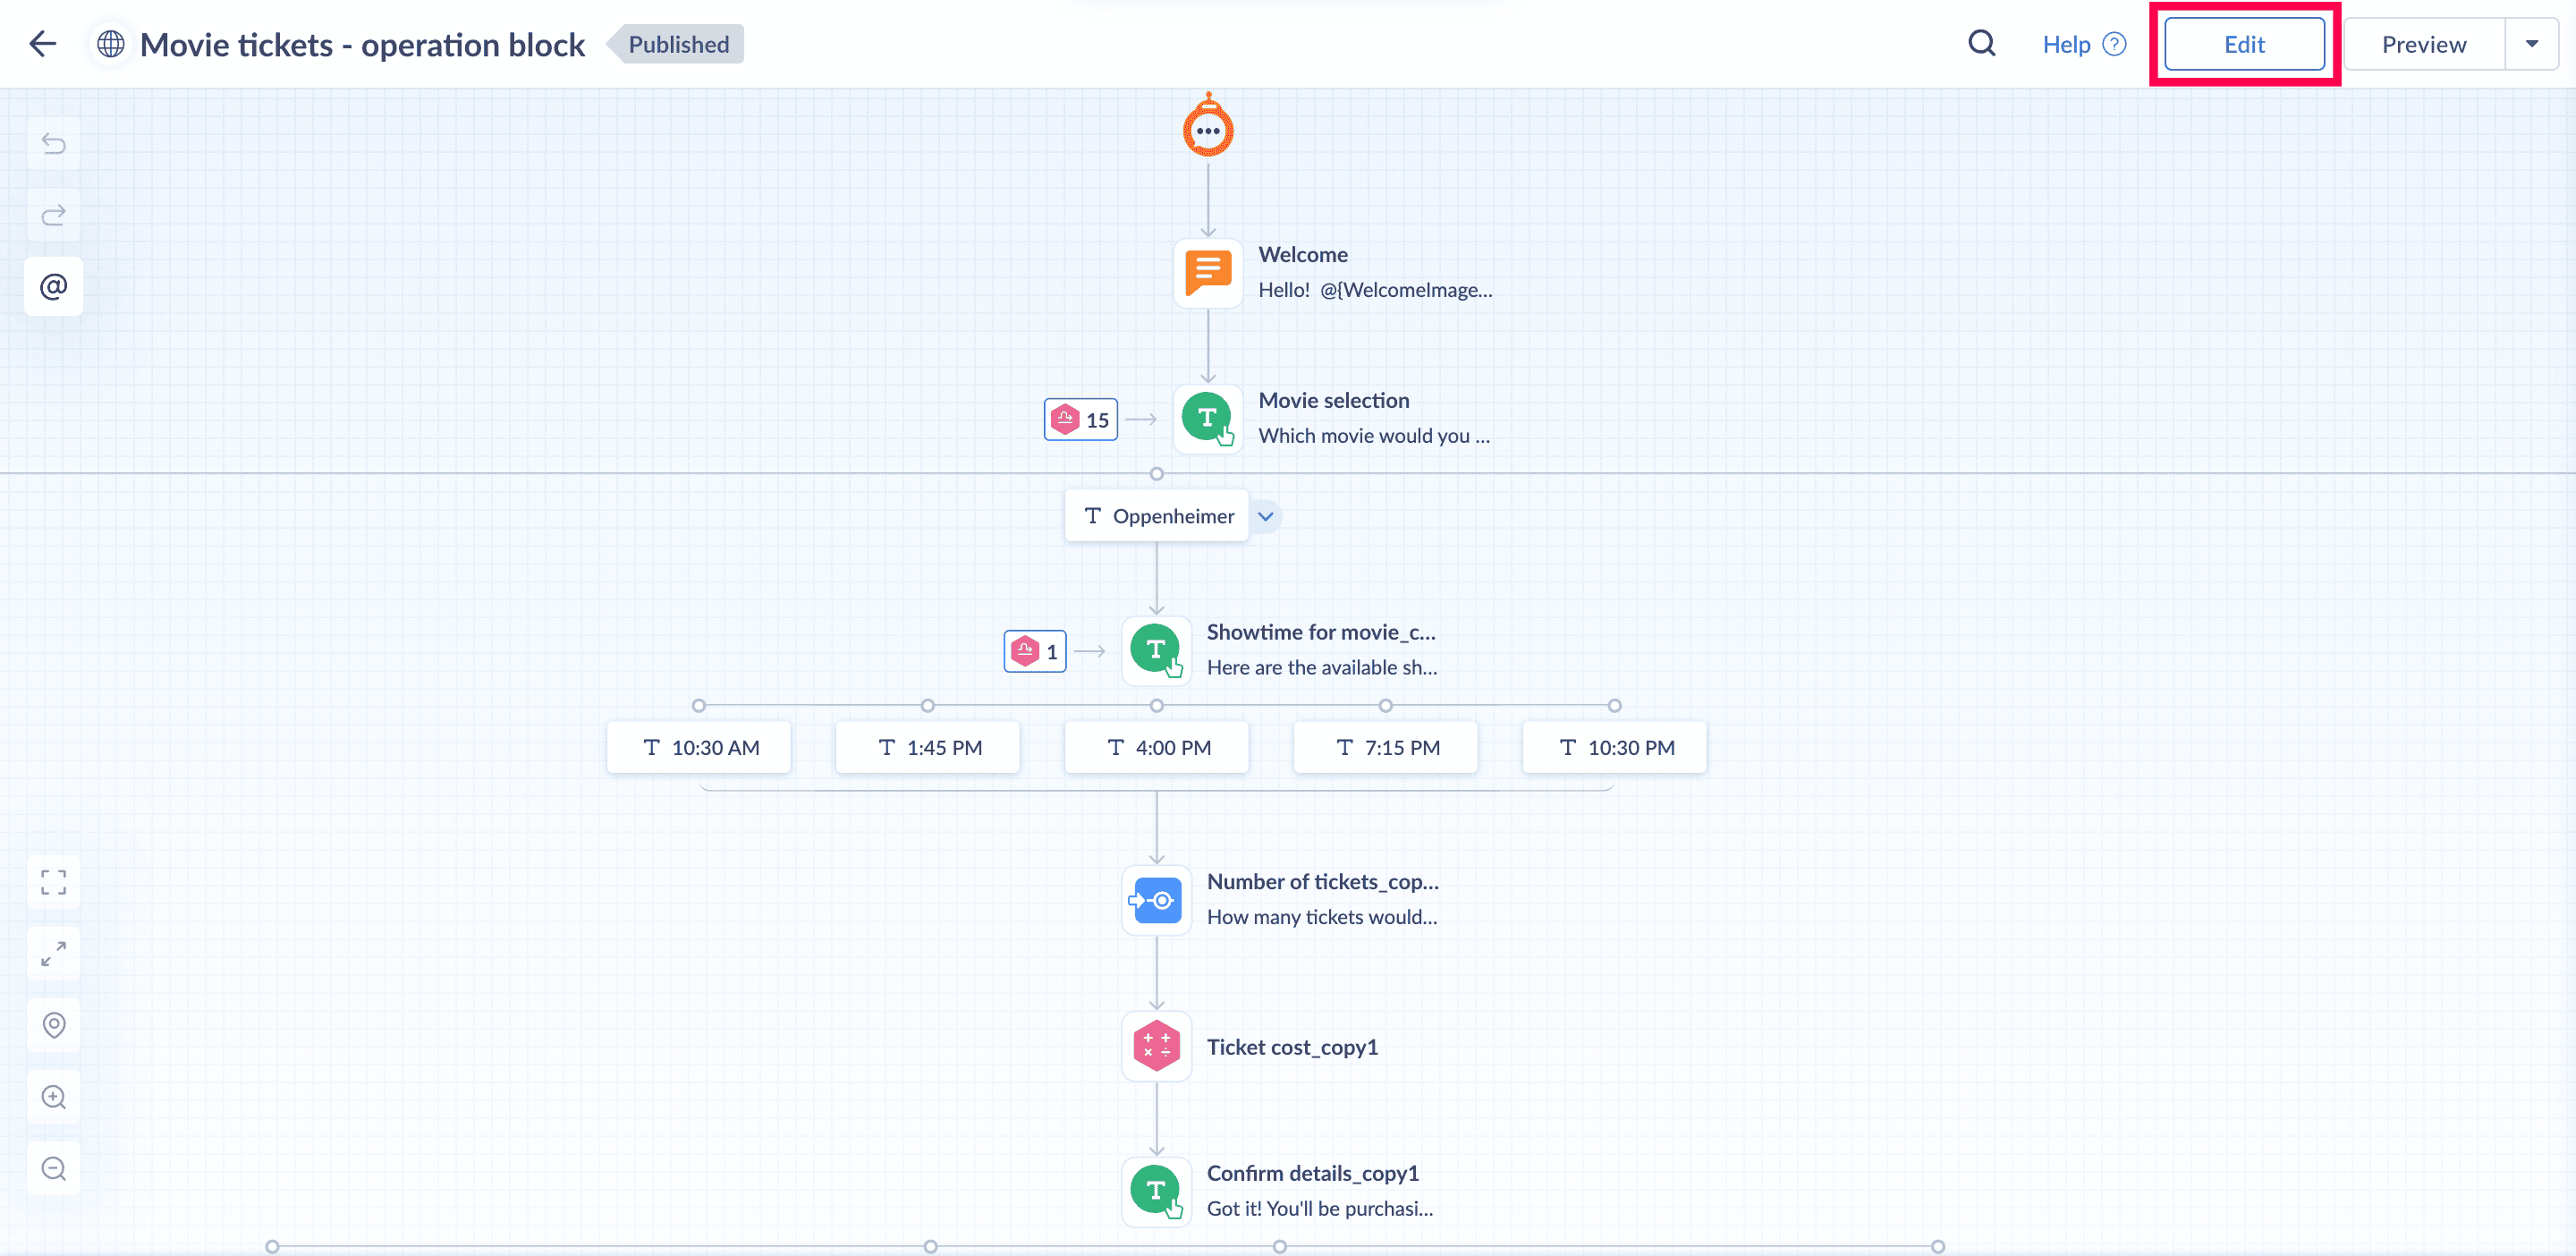Click the fit-to-screen frame icon
Screen dimensions: 2576x1256
54,882
